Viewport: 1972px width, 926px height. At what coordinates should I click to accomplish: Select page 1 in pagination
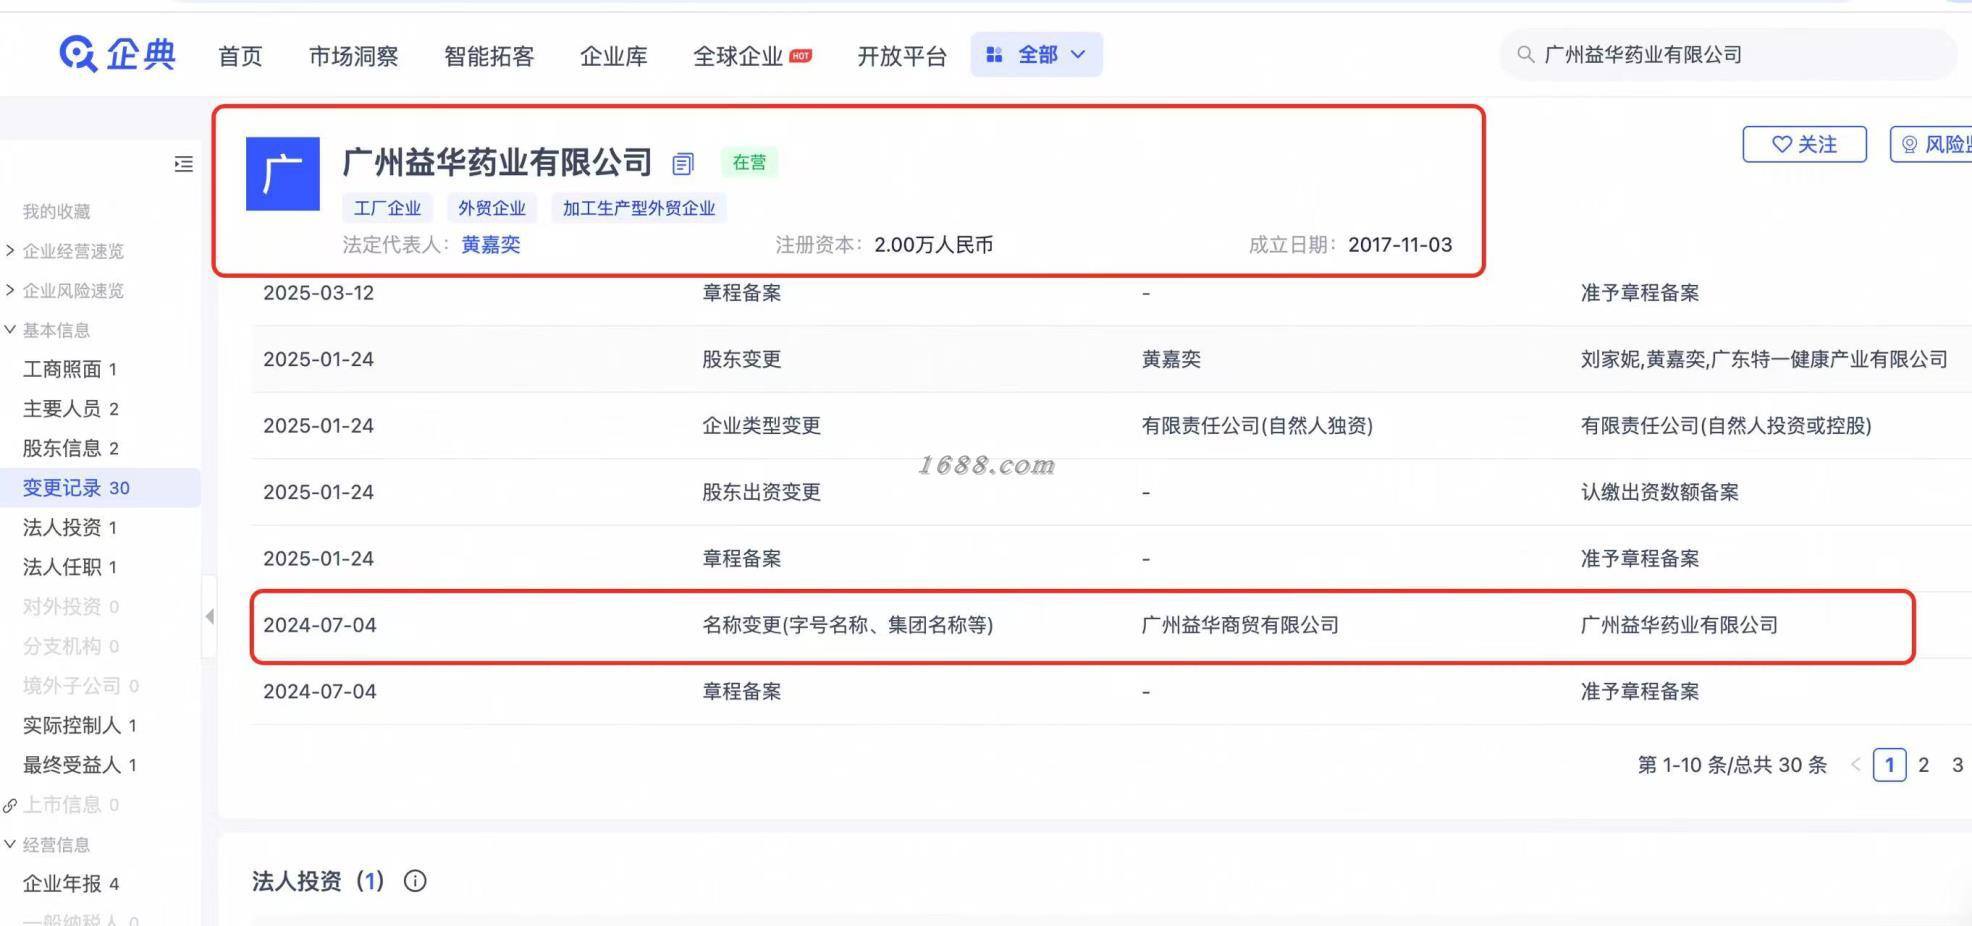[1889, 765]
